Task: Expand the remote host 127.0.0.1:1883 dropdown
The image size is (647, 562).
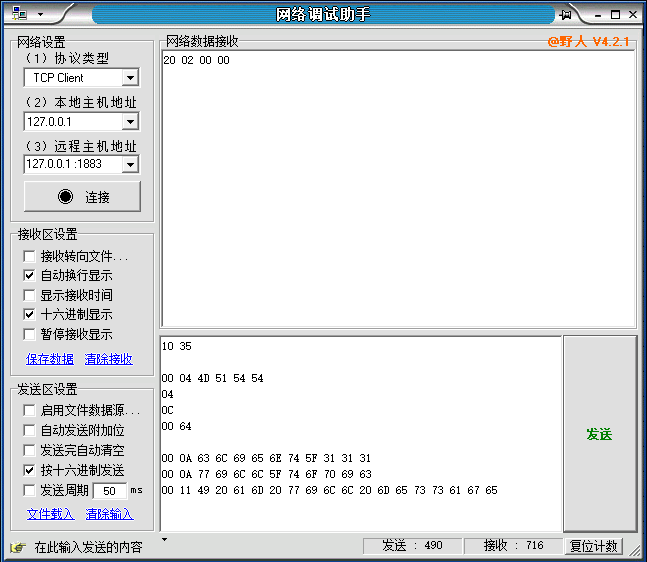Action: pos(130,164)
